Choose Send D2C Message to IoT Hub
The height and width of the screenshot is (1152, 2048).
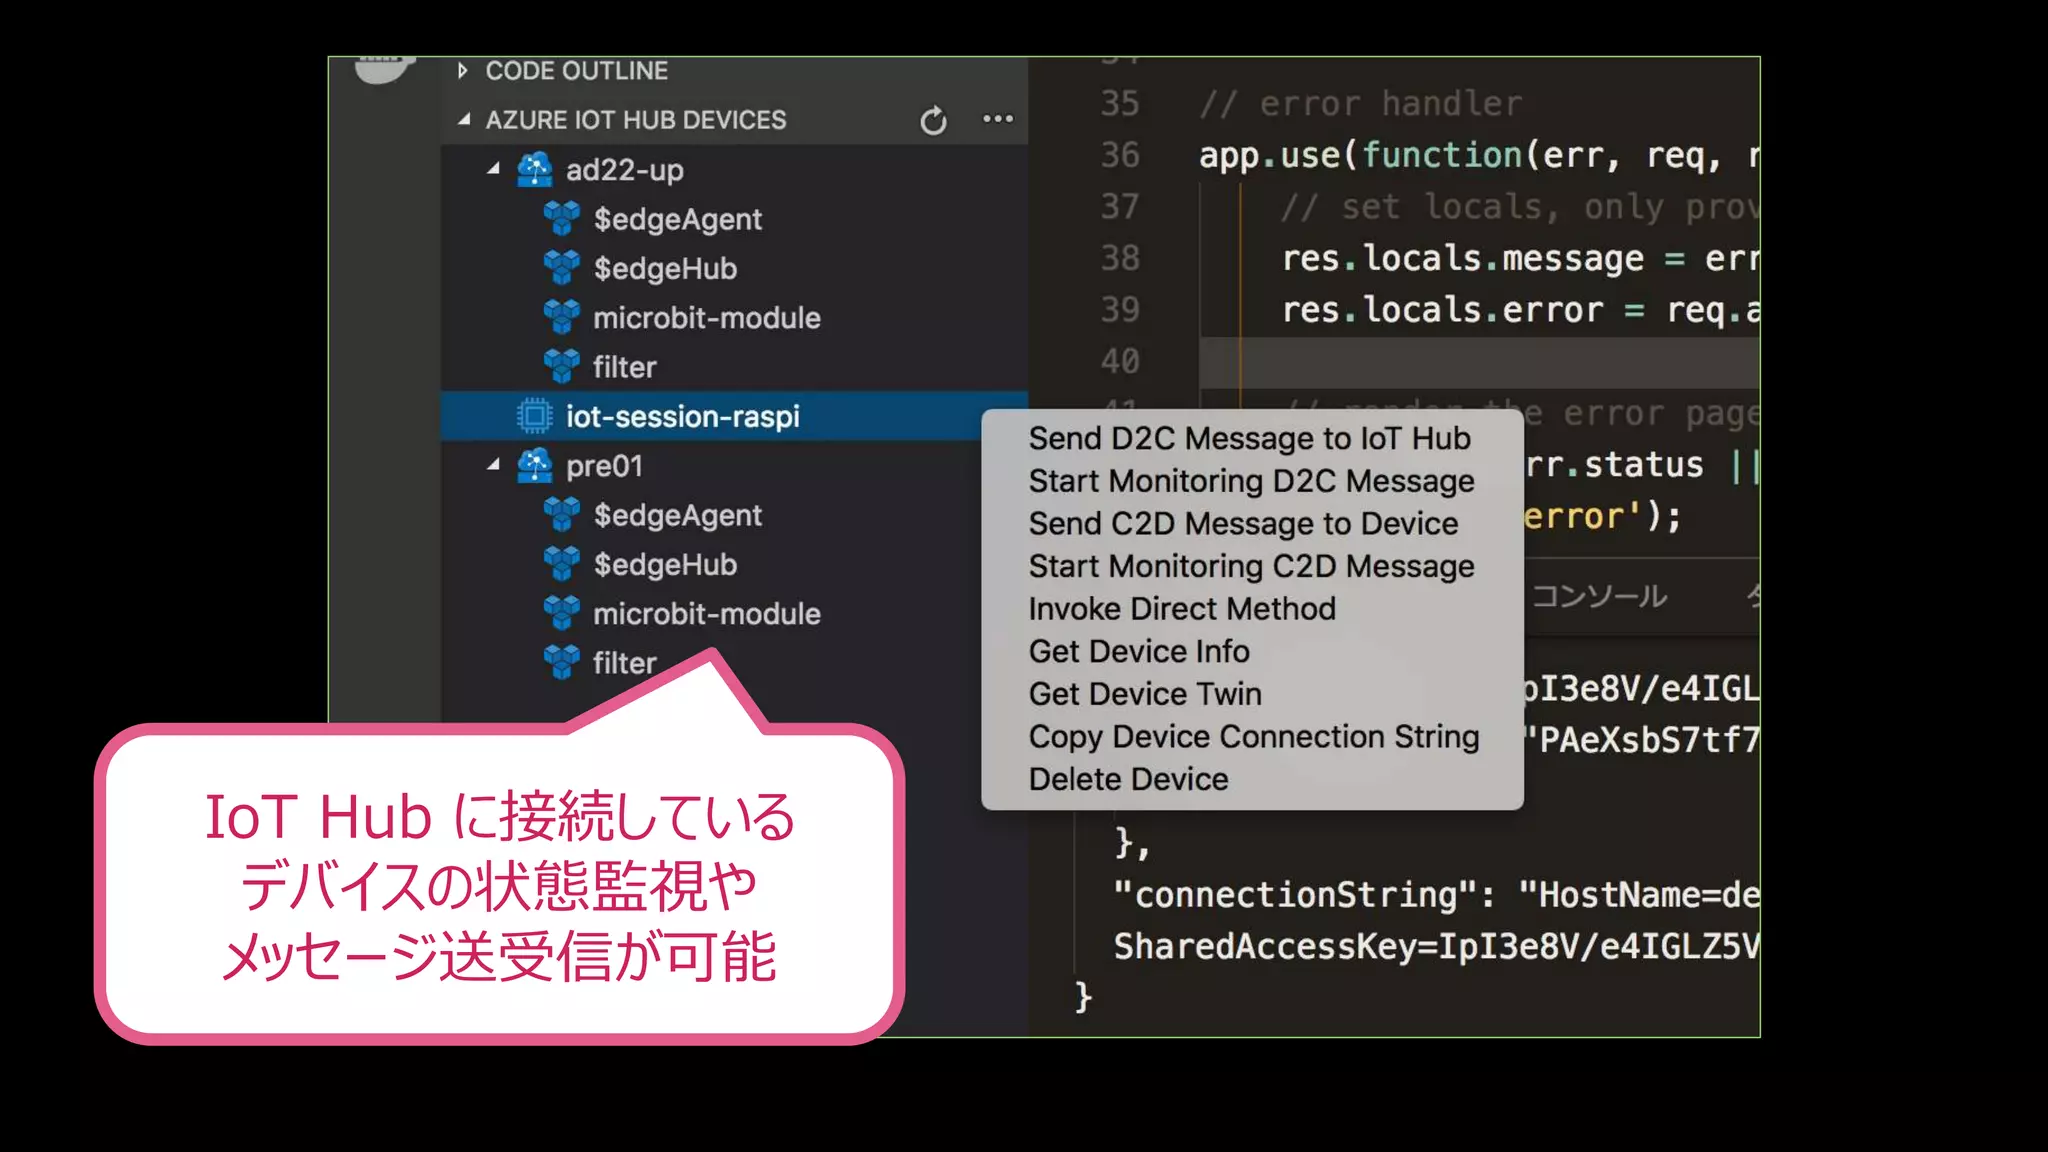coord(1249,439)
